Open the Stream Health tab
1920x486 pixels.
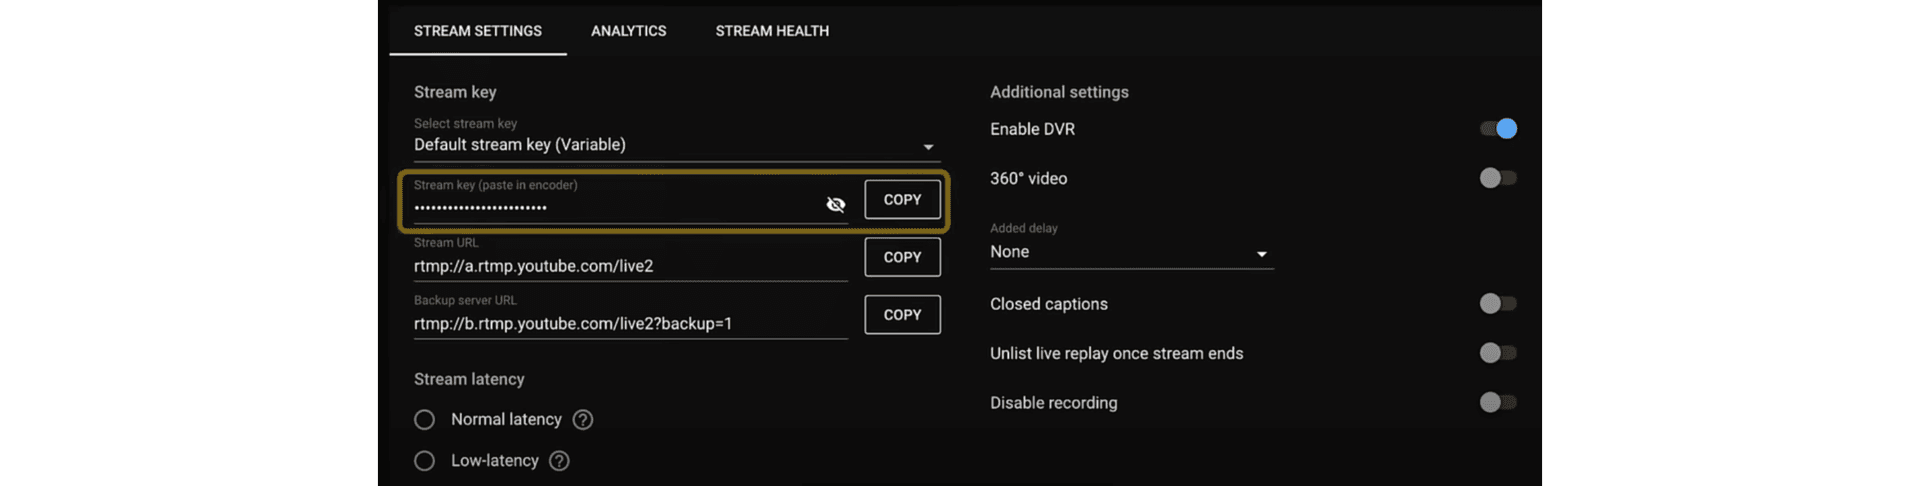tap(772, 31)
